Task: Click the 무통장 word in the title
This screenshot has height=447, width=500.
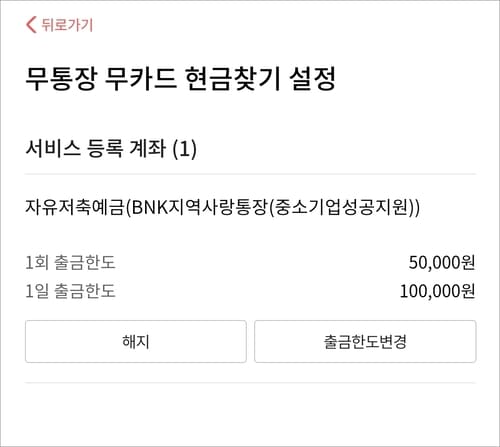Action: pyautogui.click(x=61, y=79)
